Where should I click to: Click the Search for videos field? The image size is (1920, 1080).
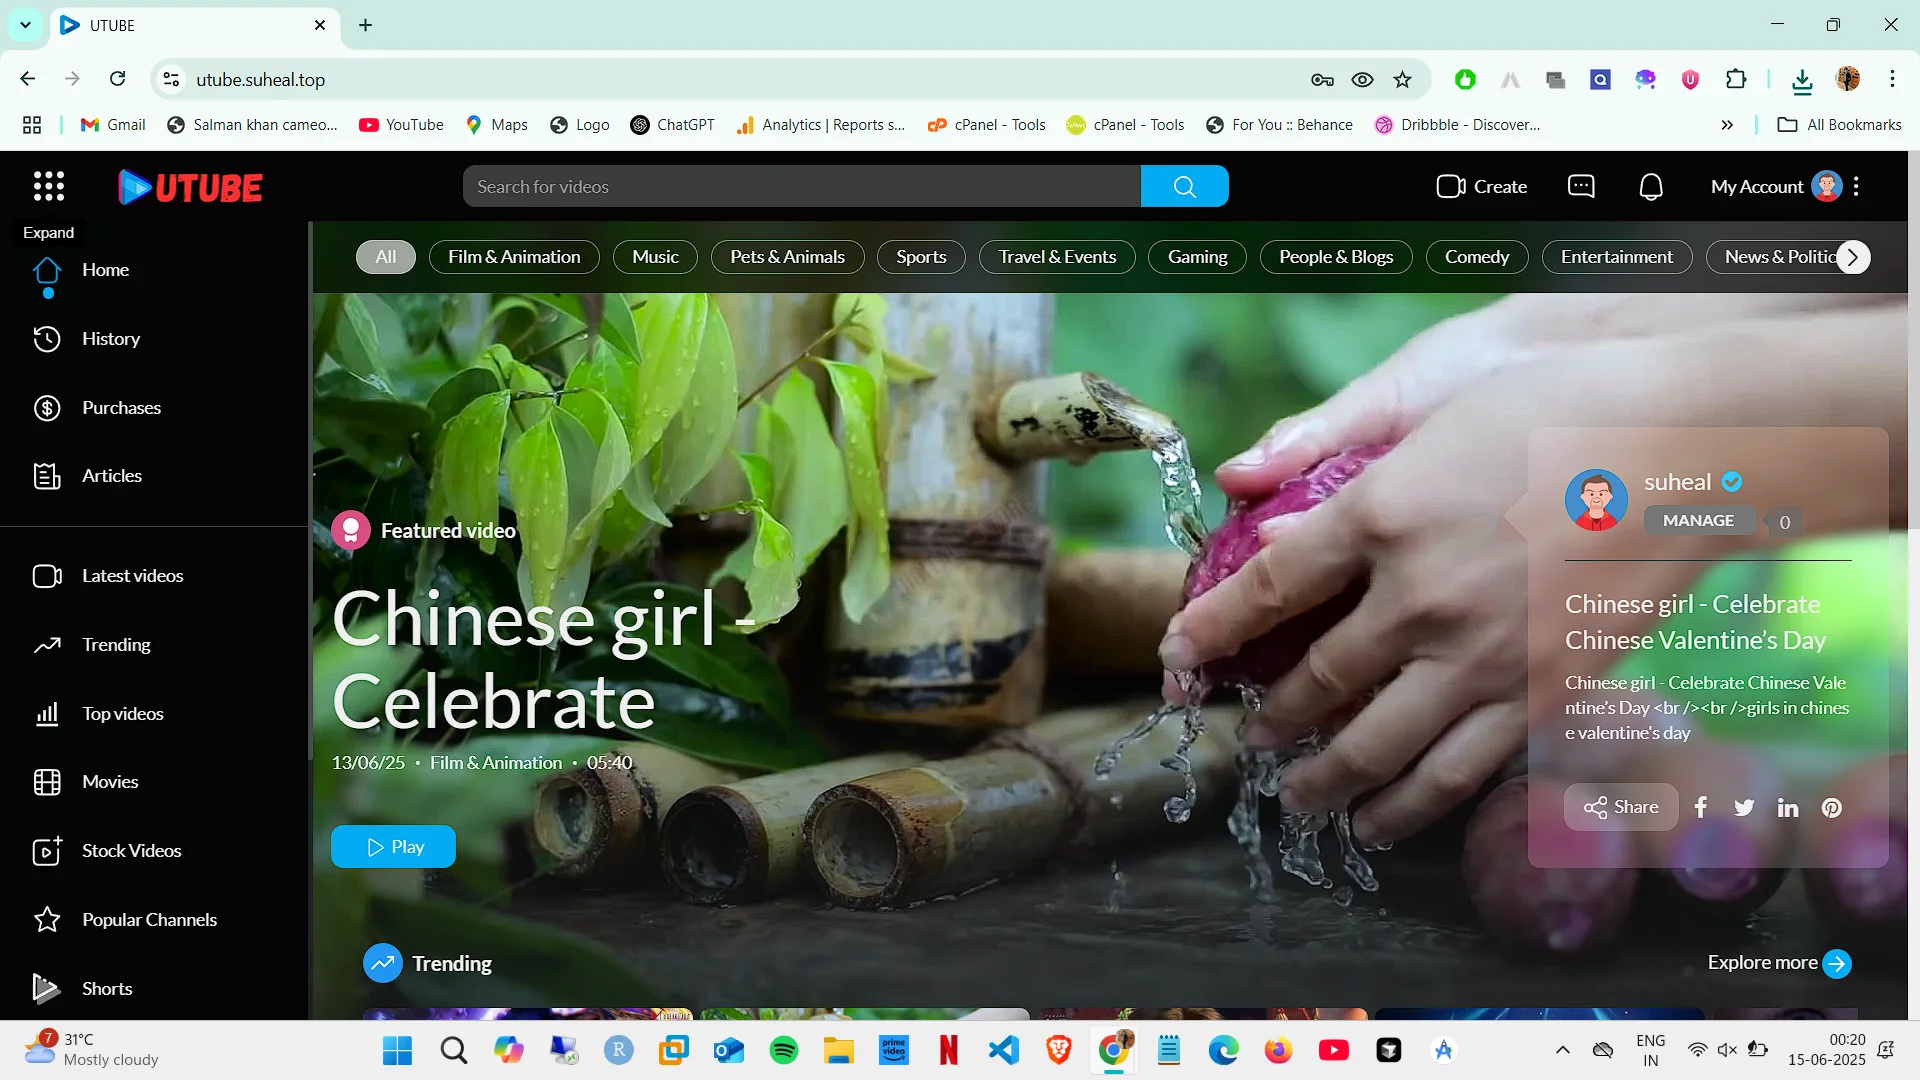click(802, 186)
